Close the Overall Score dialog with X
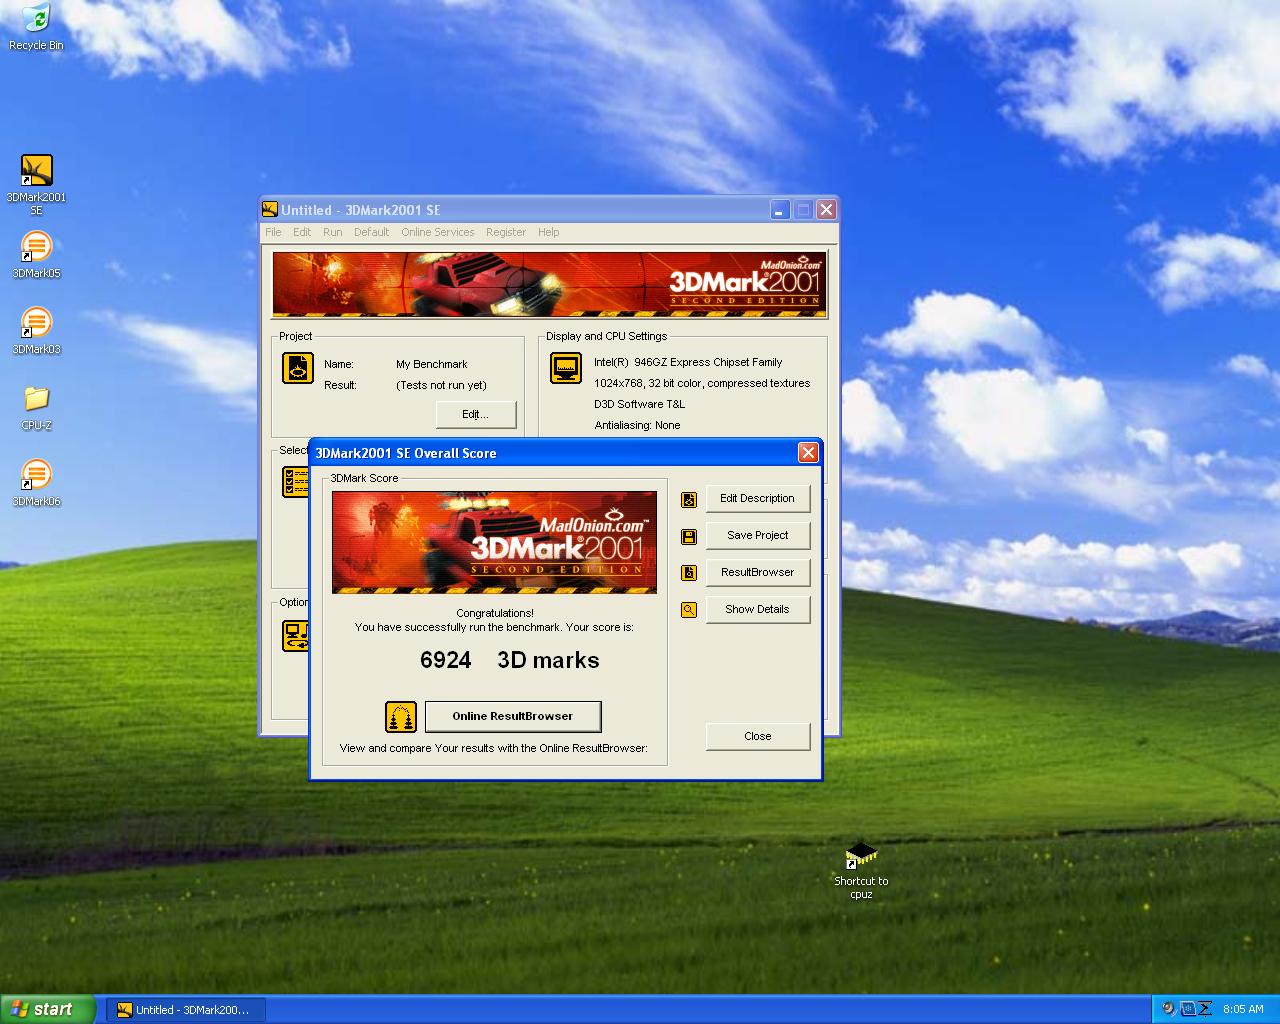Screen dimensions: 1280x1024 tap(808, 453)
